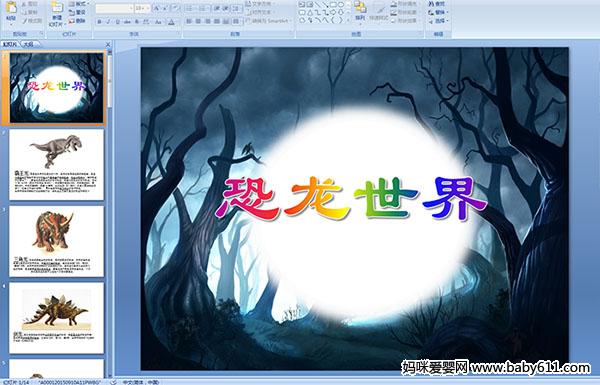The width and height of the screenshot is (600, 385).
Task: Open Font group dialog launcher
Action: point(178,34)
